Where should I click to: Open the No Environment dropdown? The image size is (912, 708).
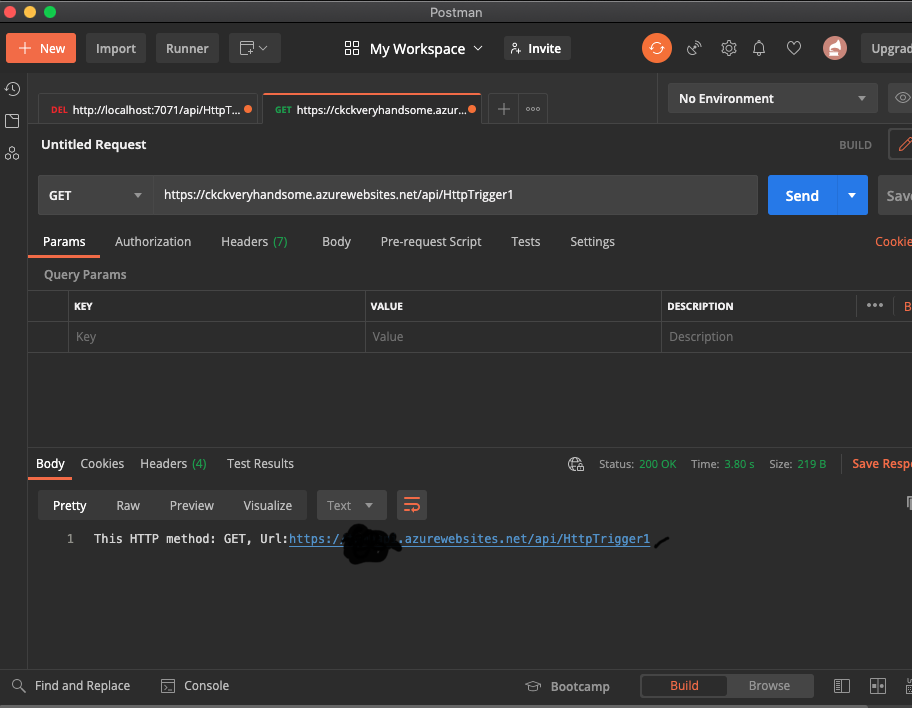pos(772,98)
